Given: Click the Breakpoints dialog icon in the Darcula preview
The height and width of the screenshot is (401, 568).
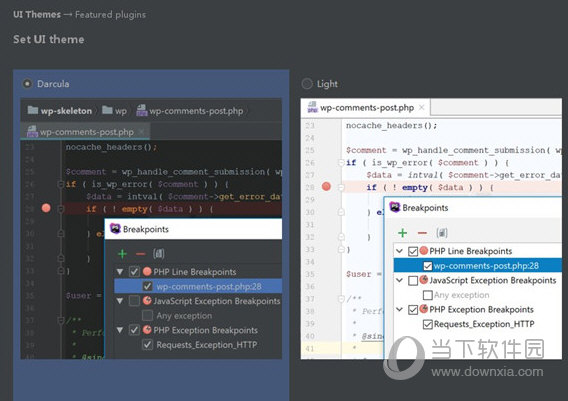Looking at the screenshot, I should coord(115,229).
